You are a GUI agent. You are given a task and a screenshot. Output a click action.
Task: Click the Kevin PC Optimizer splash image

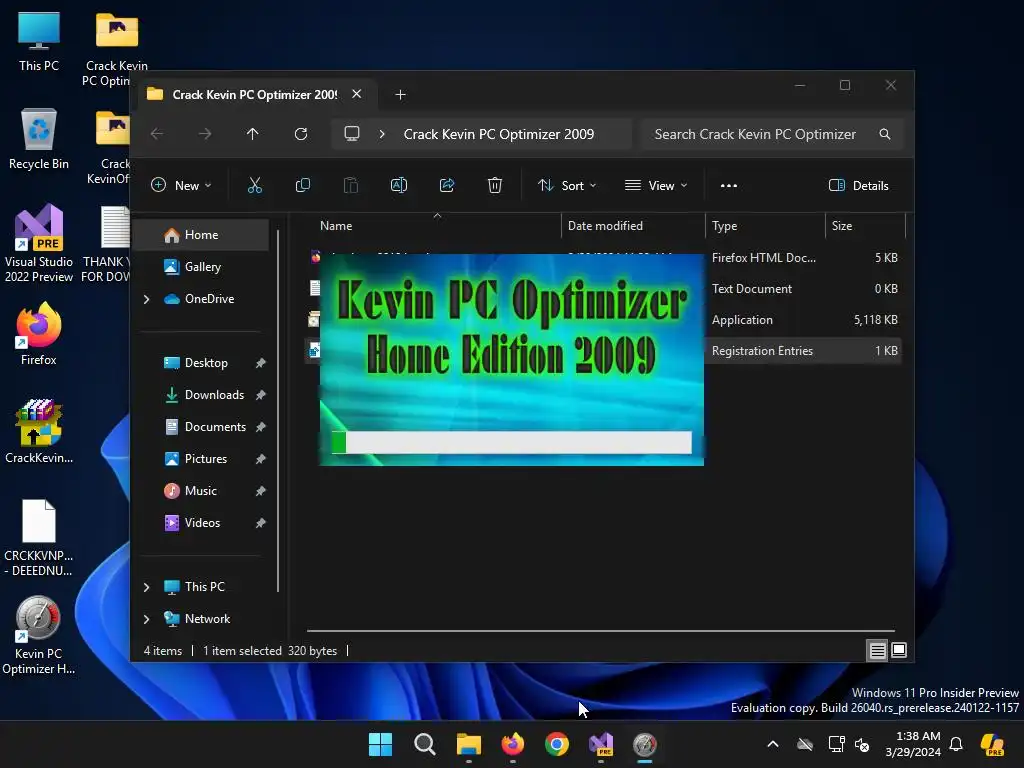pyautogui.click(x=511, y=360)
